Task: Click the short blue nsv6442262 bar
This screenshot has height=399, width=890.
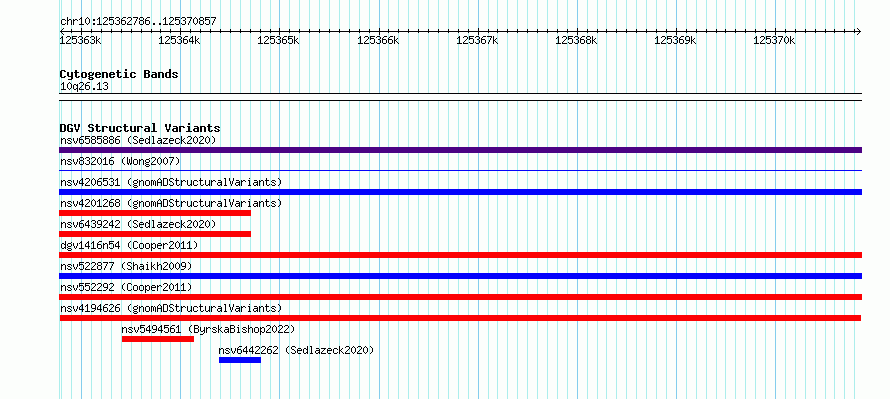Action: 240,360
